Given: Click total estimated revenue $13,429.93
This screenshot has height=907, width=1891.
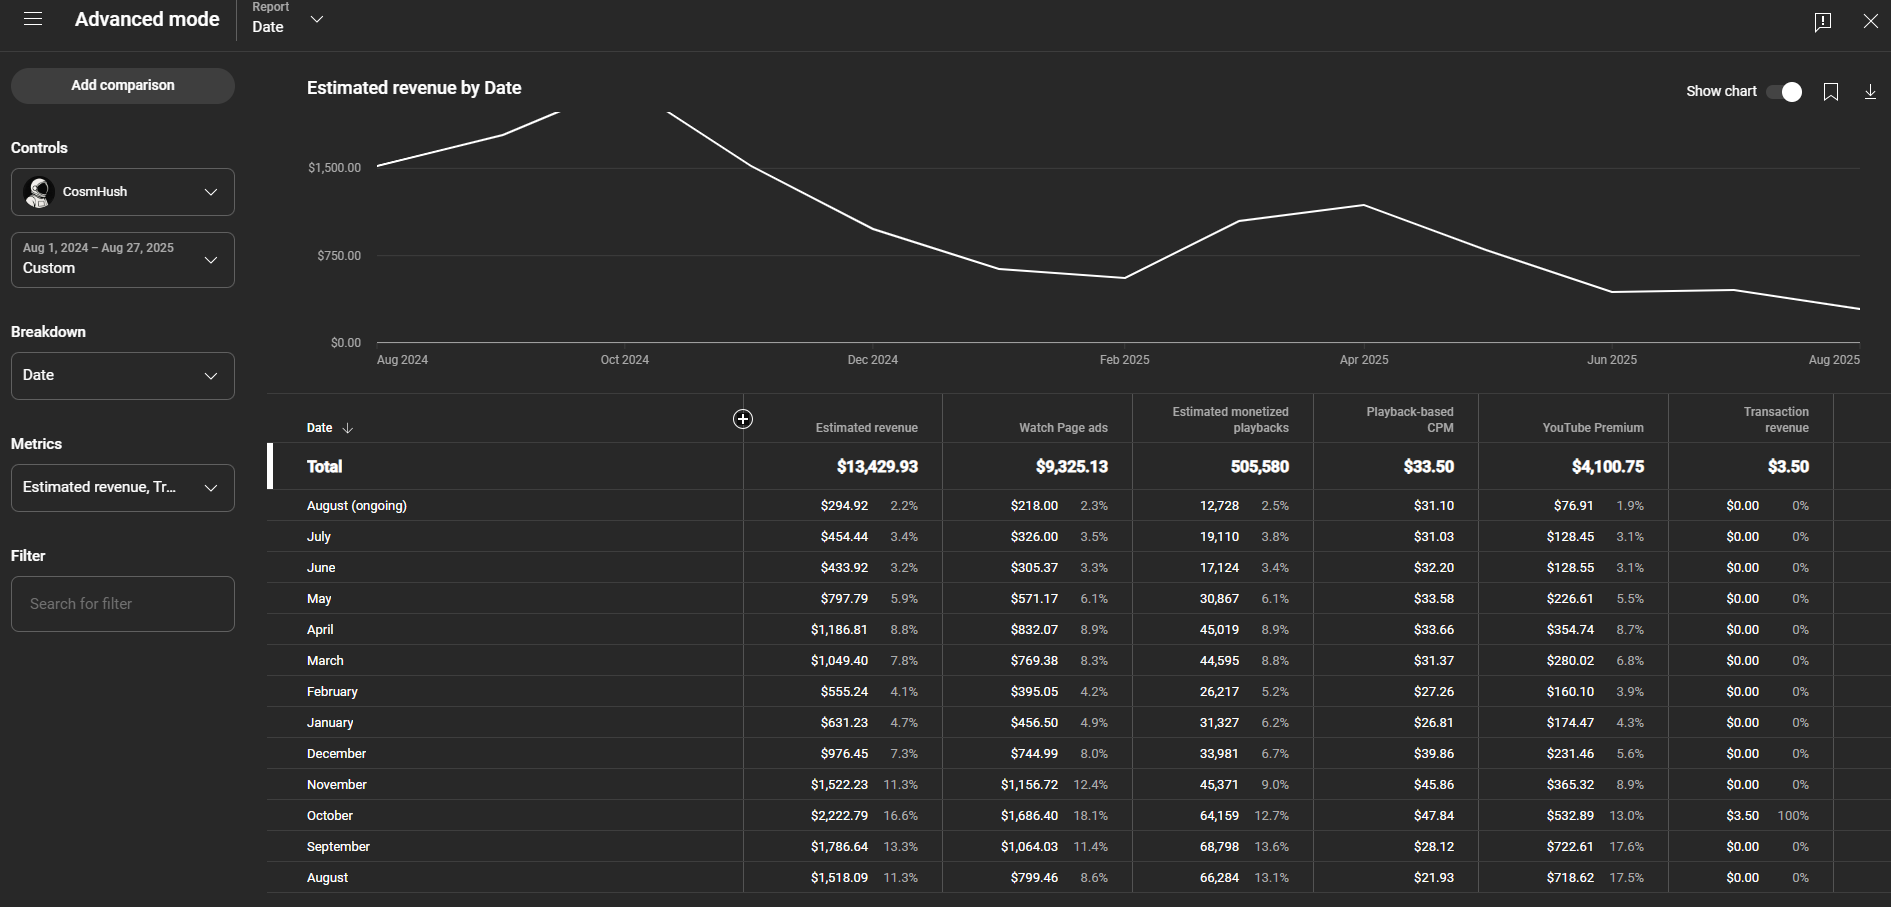Looking at the screenshot, I should [x=877, y=467].
